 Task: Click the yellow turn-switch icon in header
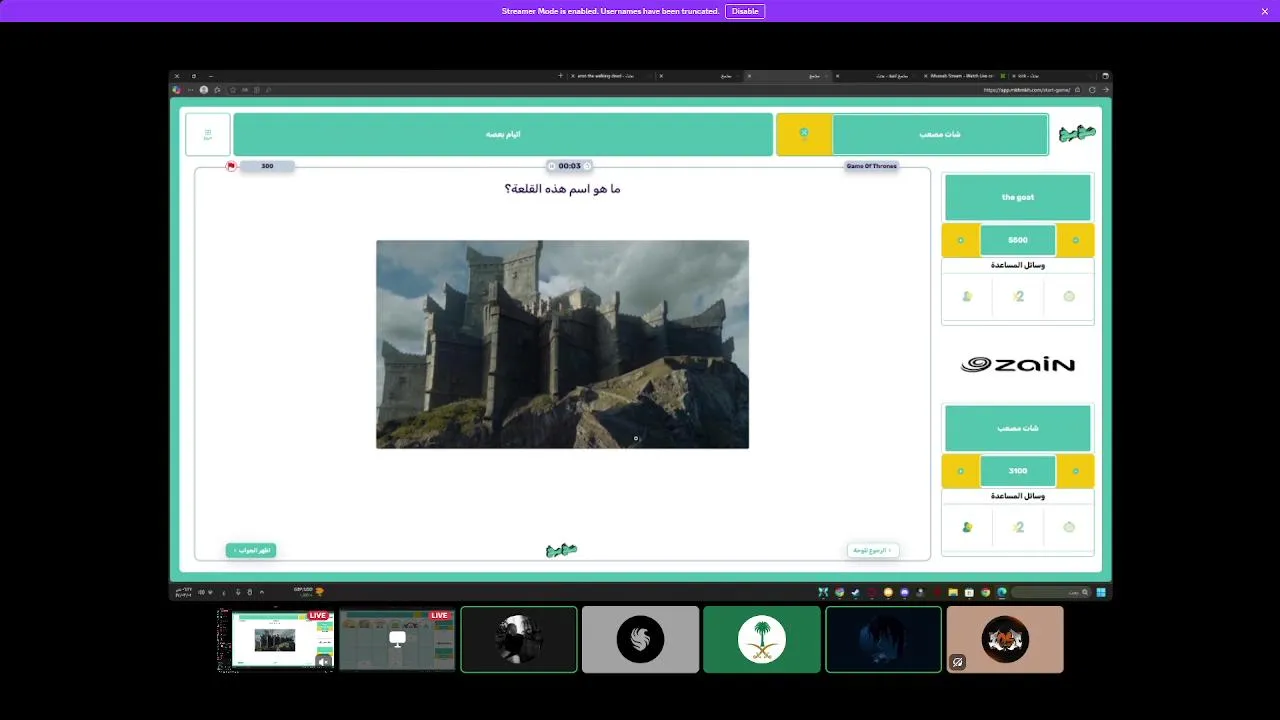coord(804,133)
